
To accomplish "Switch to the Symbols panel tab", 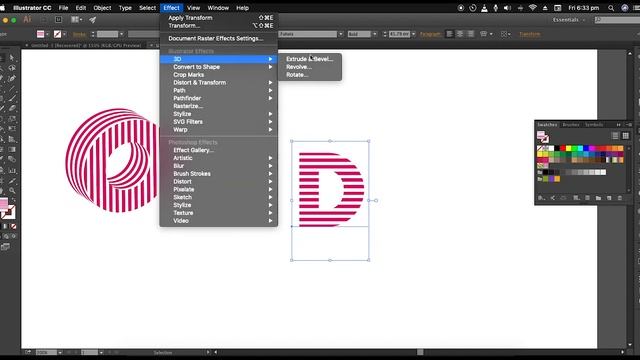I will [x=594, y=124].
